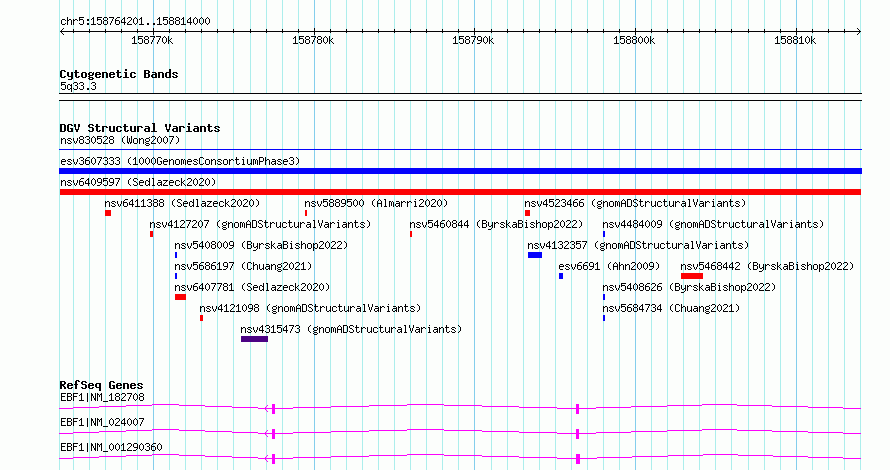This screenshot has height=470, width=890.
Task: Click the 158810k ruler label
Action: click(x=796, y=40)
